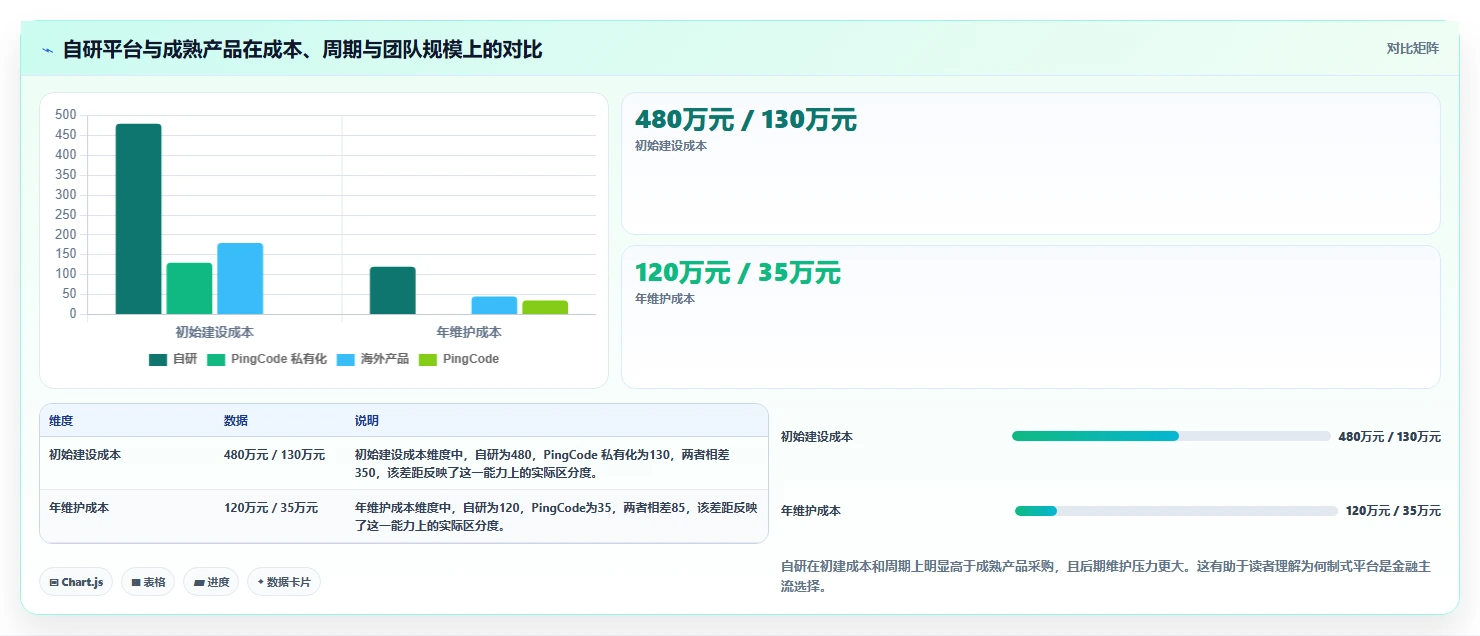Select the Chart.js tag

(x=76, y=582)
